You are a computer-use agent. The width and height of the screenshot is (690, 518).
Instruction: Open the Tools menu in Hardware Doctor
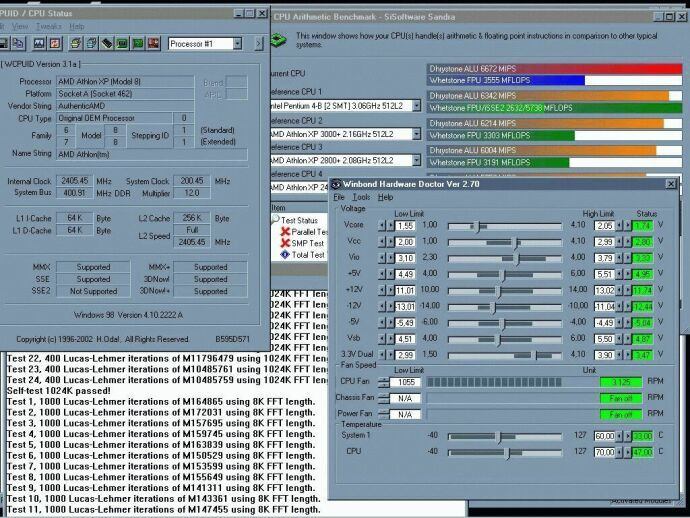tap(361, 197)
